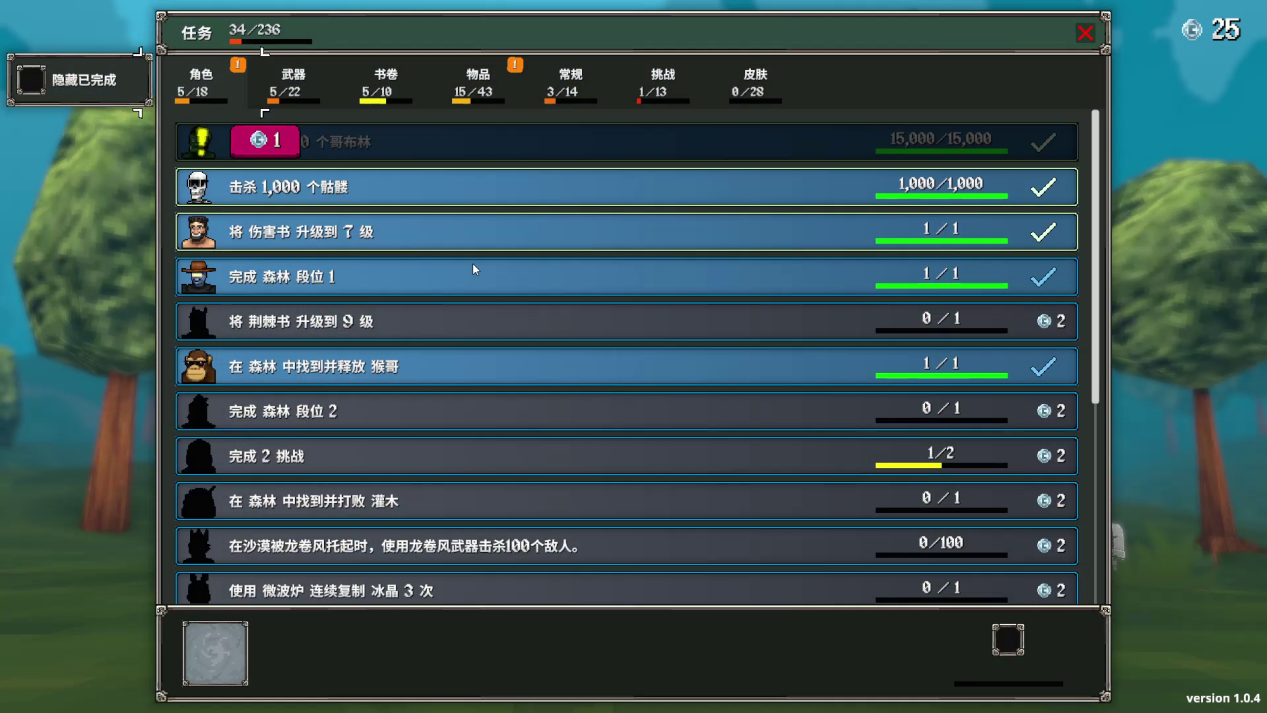This screenshot has width=1267, height=713.
Task: Click the checkmark on 击杀 1,000 个骷髅 row
Action: 1043,187
